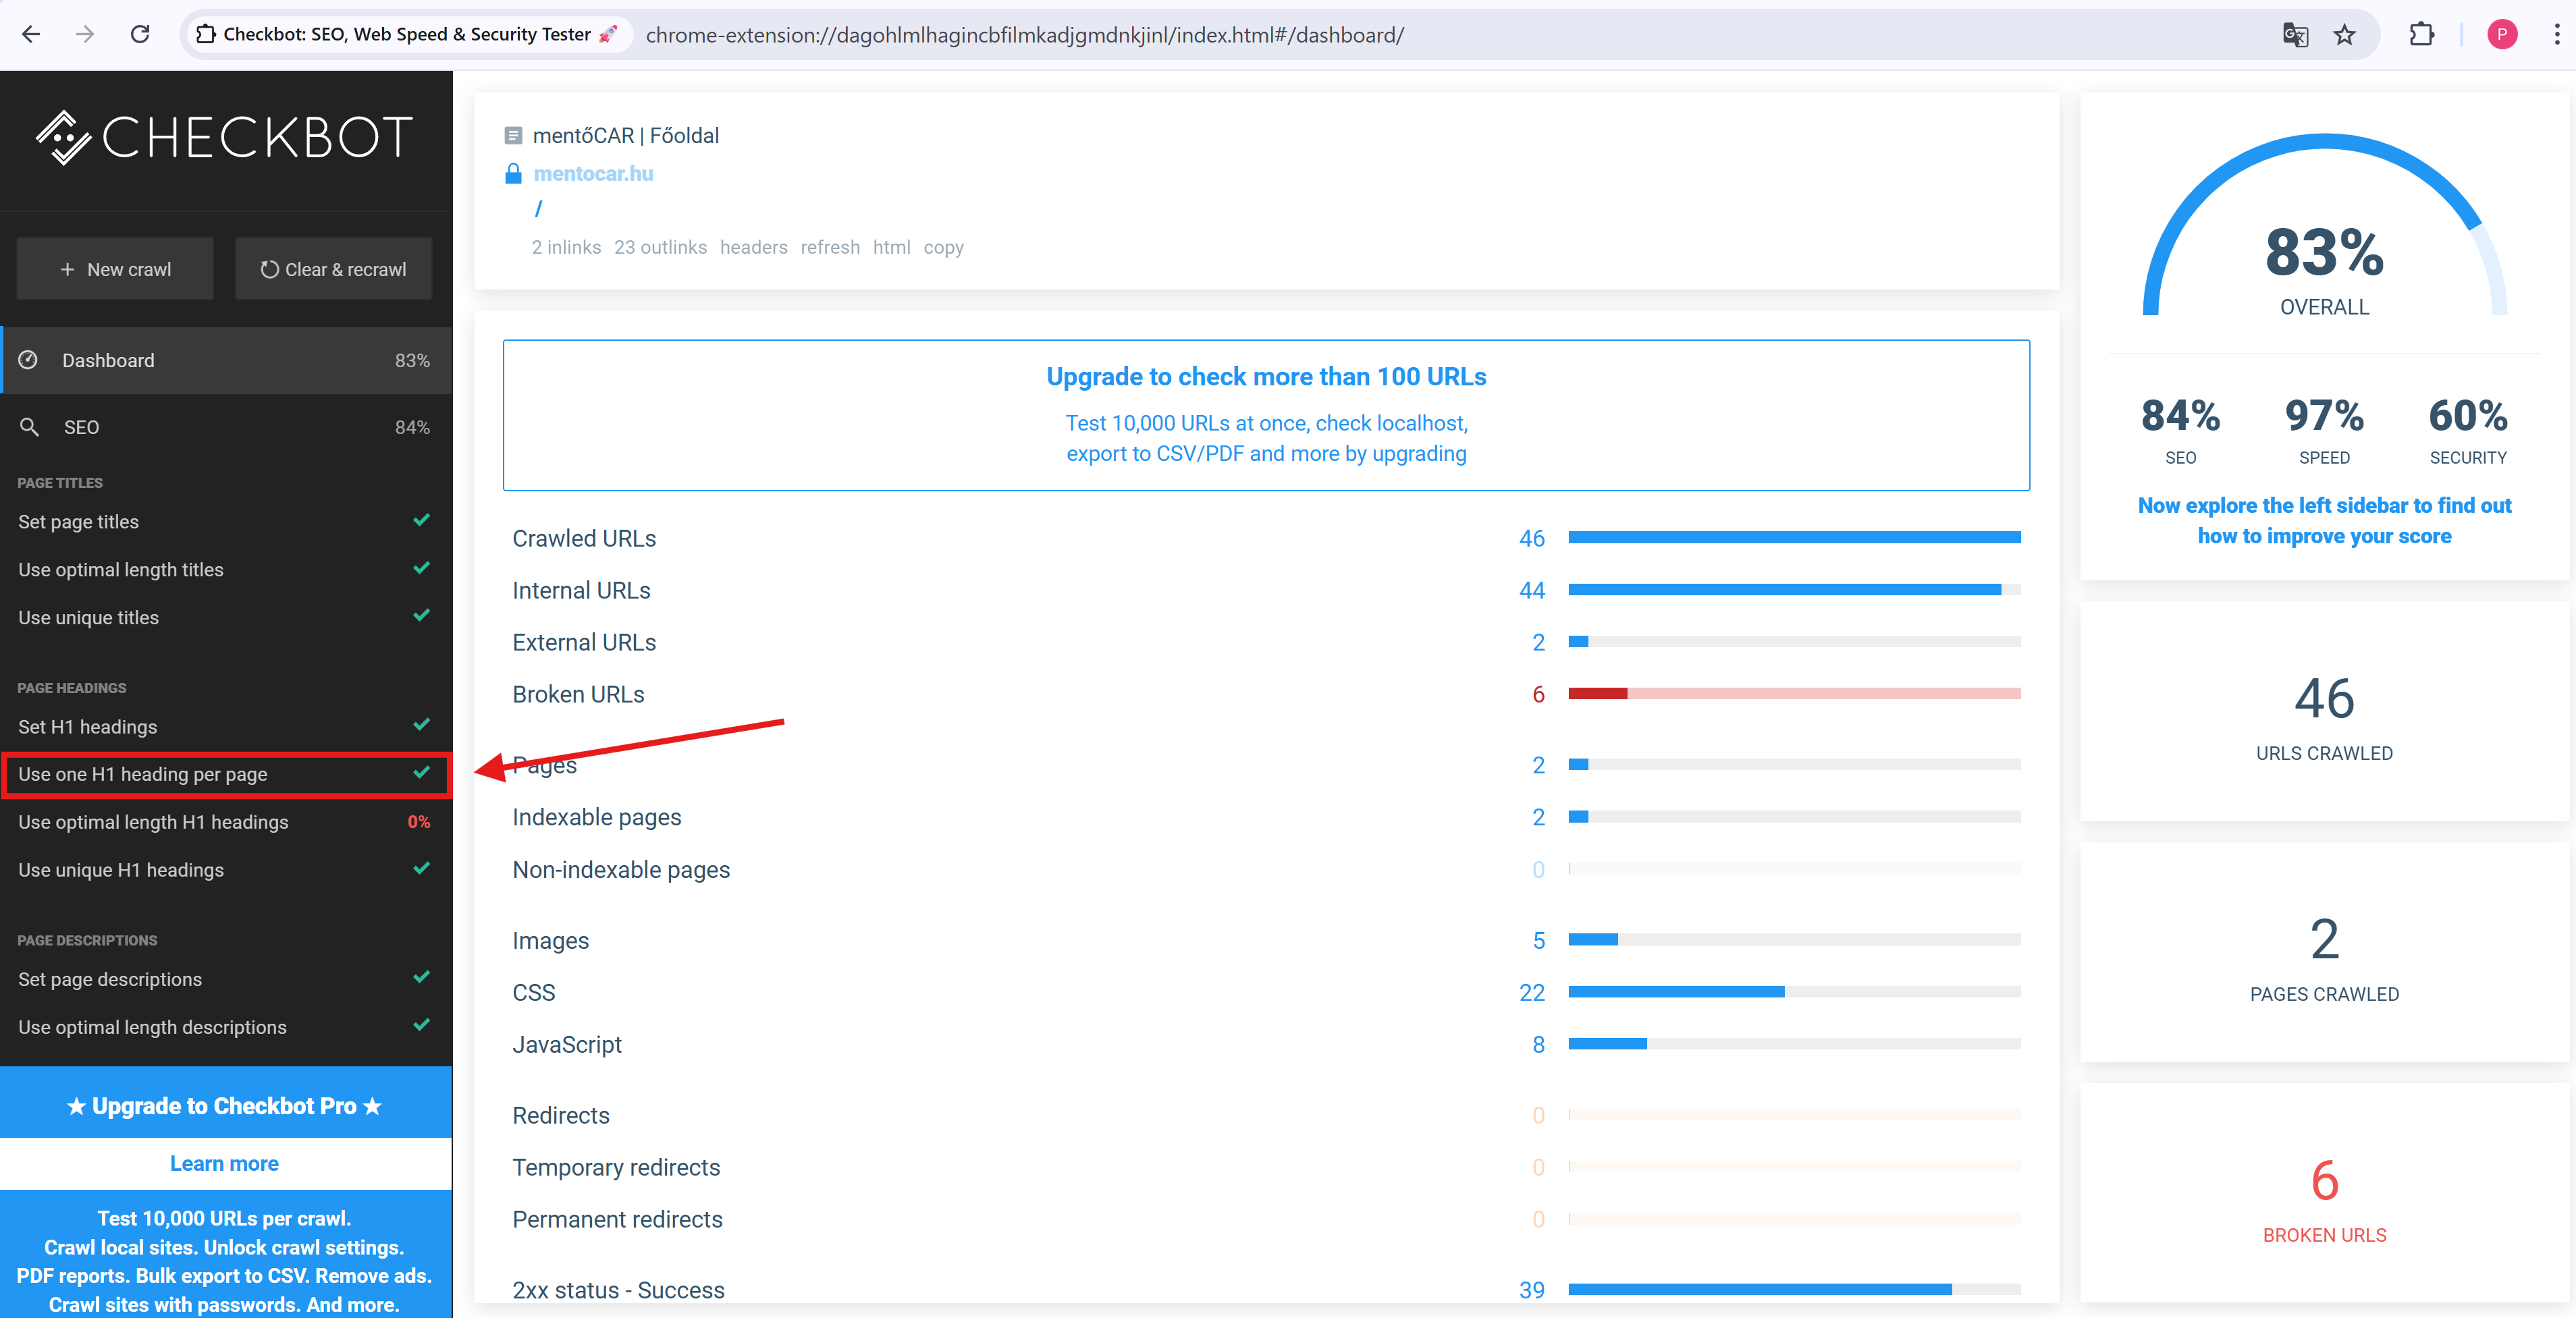Click the browser address bar URL

[1024, 35]
